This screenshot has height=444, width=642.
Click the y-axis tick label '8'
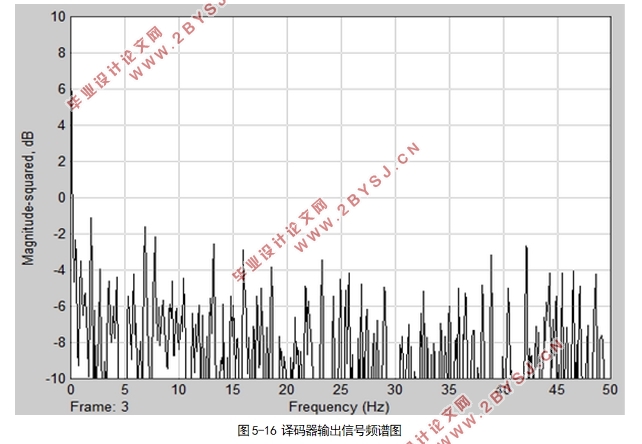61,53
